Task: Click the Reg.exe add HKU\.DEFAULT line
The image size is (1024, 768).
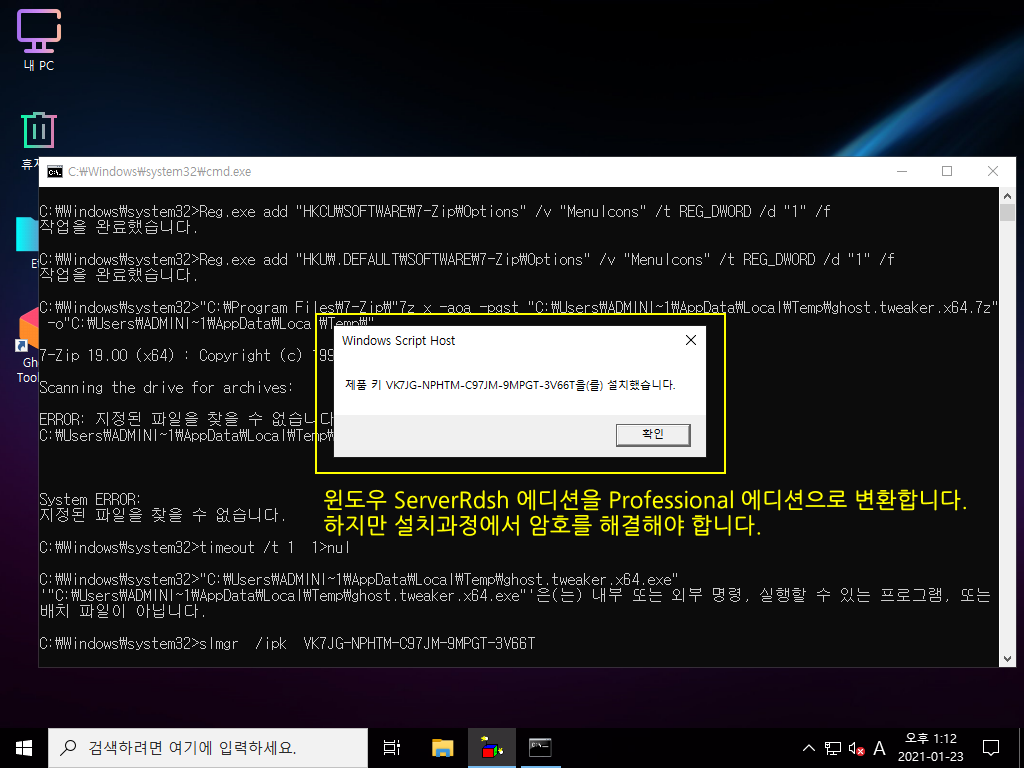Action: click(467, 260)
